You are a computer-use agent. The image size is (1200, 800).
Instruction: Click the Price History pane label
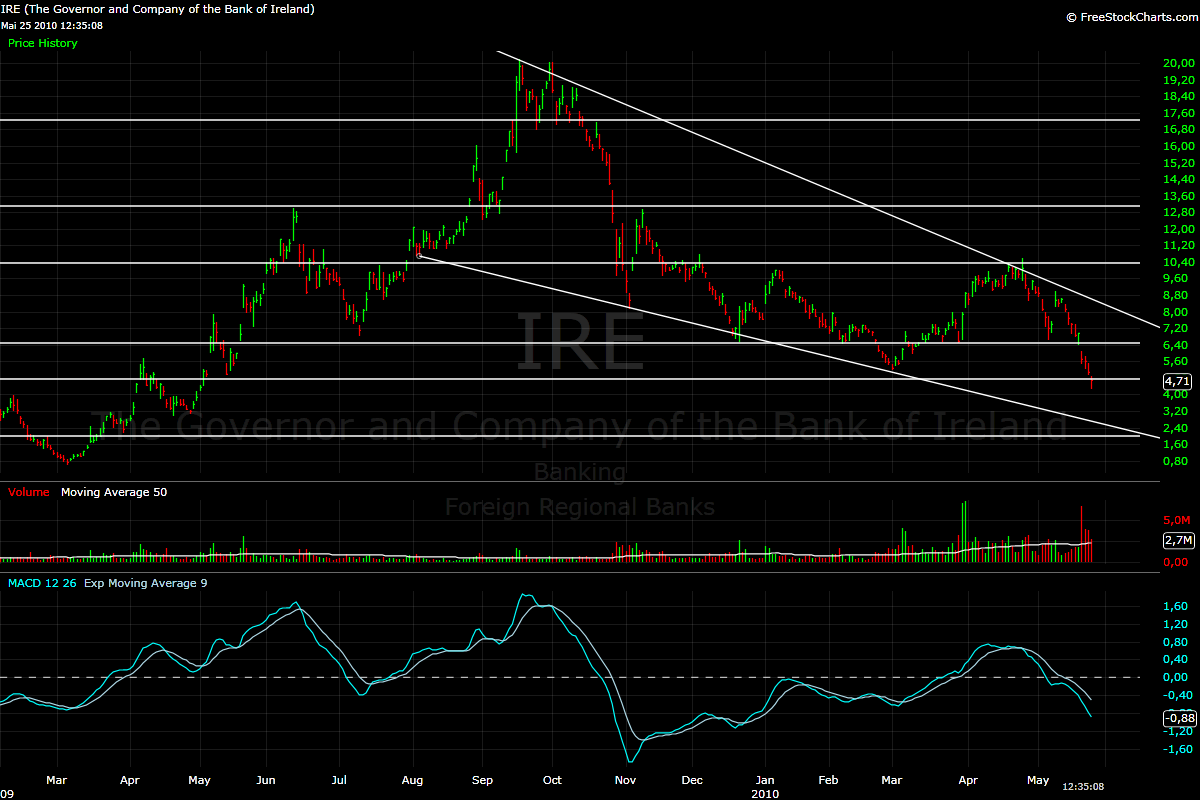[x=42, y=43]
